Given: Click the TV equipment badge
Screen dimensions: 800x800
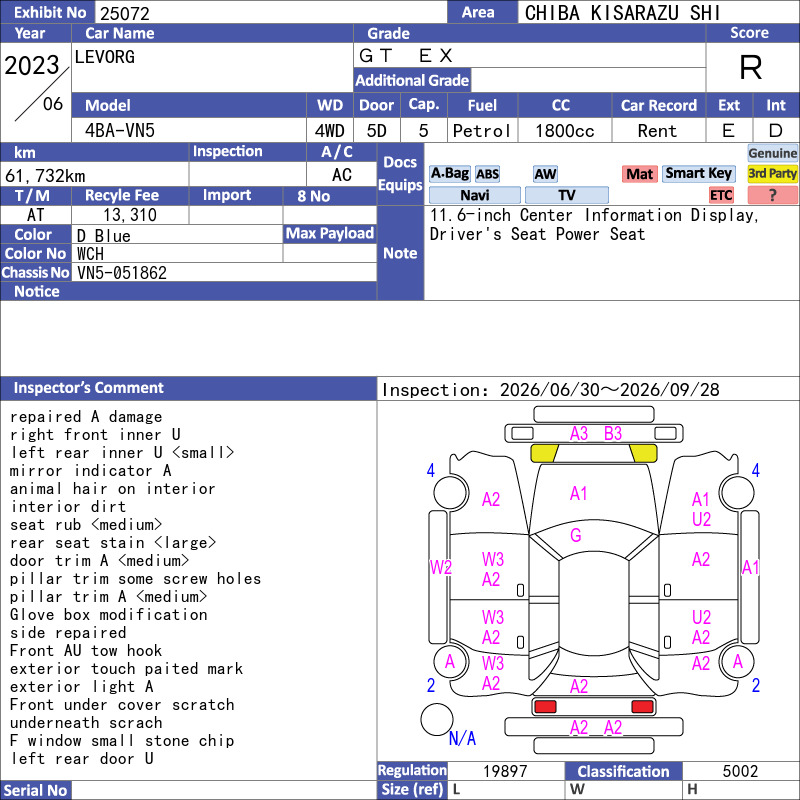Looking at the screenshot, I should [x=566, y=195].
